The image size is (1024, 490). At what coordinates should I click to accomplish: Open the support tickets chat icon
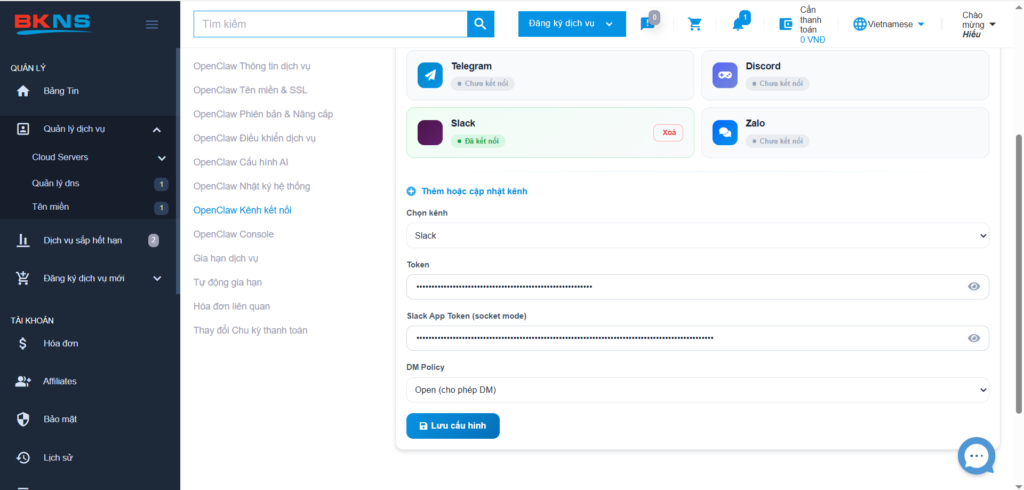(x=648, y=24)
